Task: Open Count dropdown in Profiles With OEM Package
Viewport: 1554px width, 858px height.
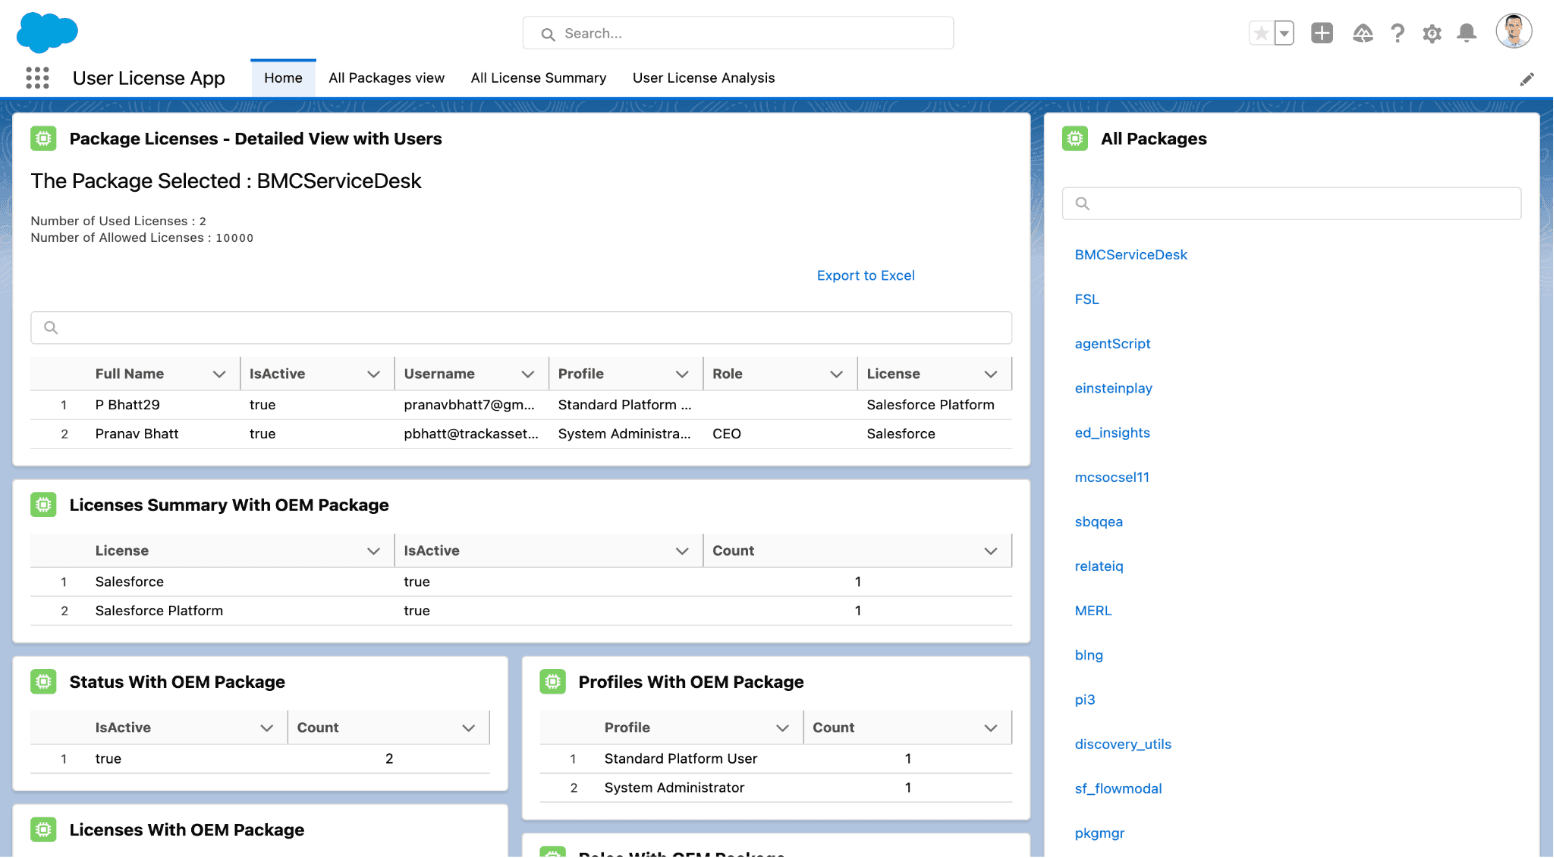Action: click(x=990, y=728)
